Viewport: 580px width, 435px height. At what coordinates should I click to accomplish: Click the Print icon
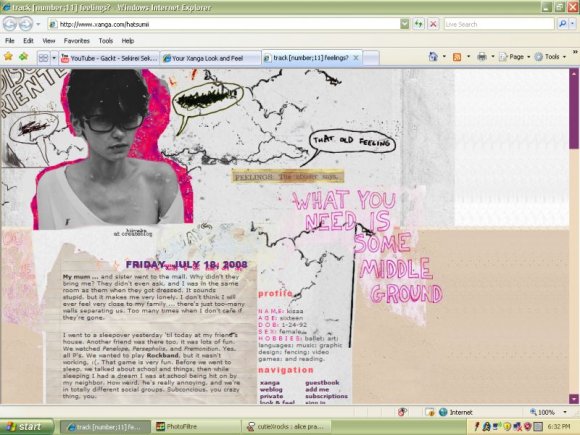point(482,57)
